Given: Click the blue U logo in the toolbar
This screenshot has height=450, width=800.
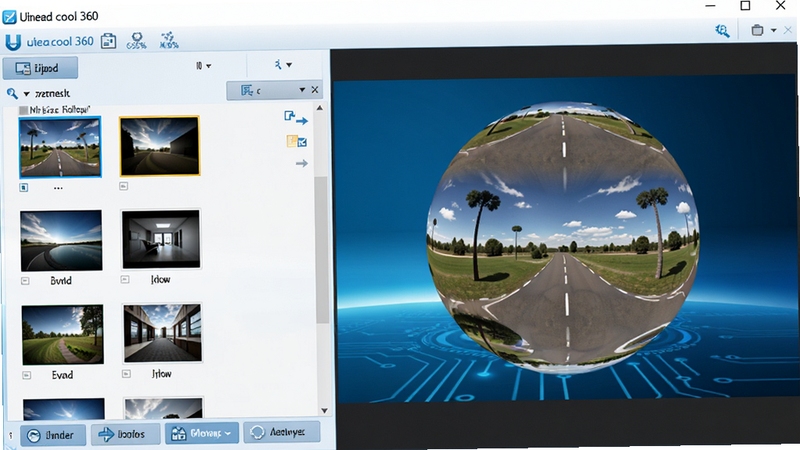Looking at the screenshot, I should tap(13, 42).
